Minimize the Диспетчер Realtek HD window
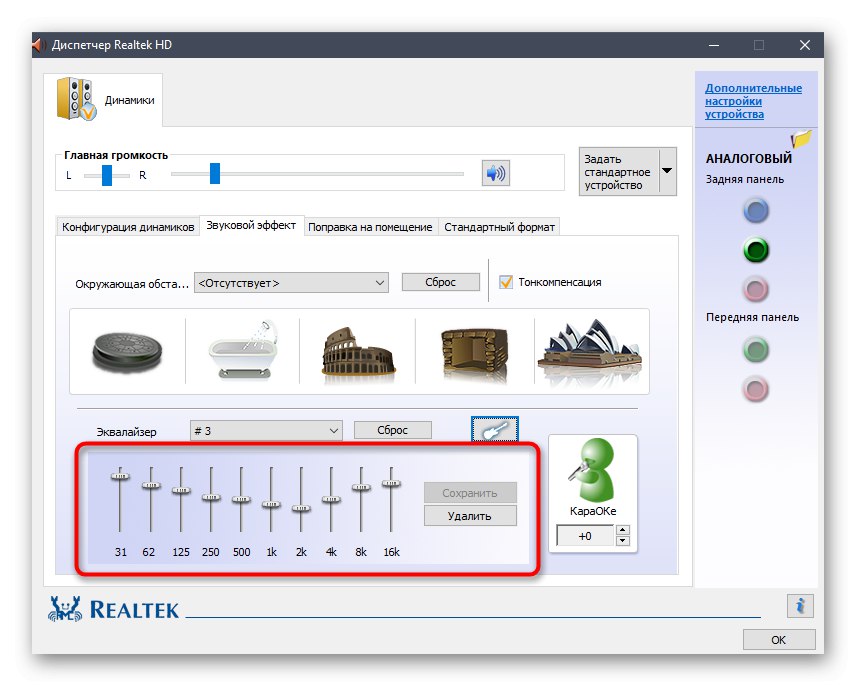Screen dimensions: 856x686 click(x=714, y=45)
